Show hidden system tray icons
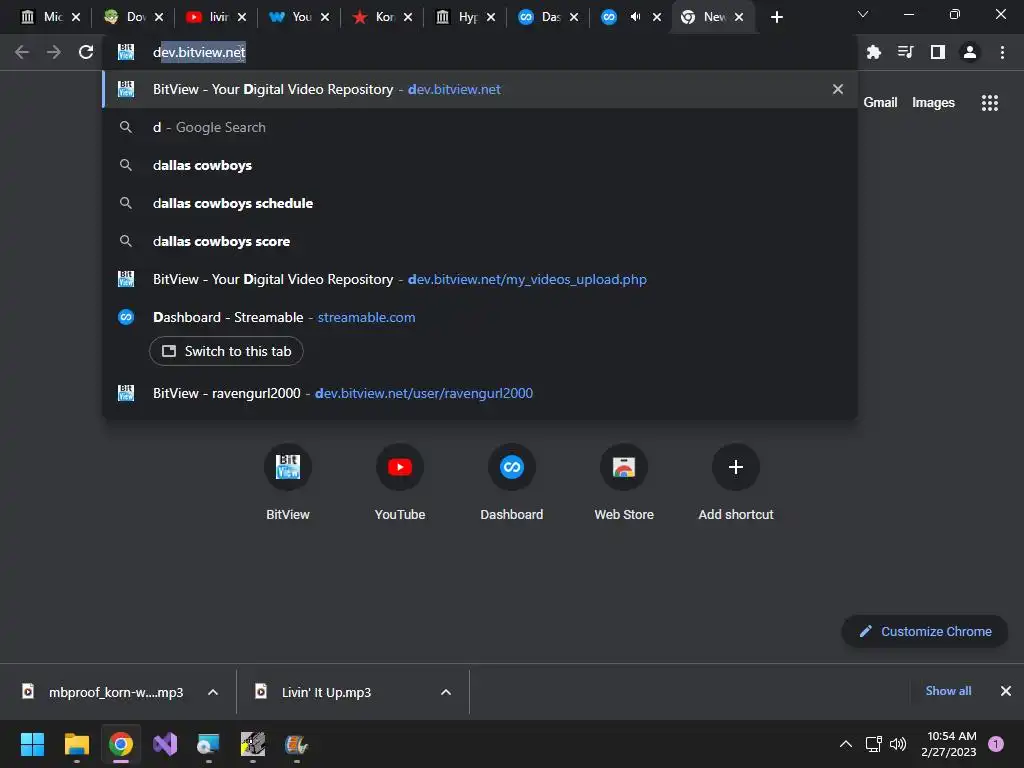The width and height of the screenshot is (1024, 768). [x=846, y=744]
